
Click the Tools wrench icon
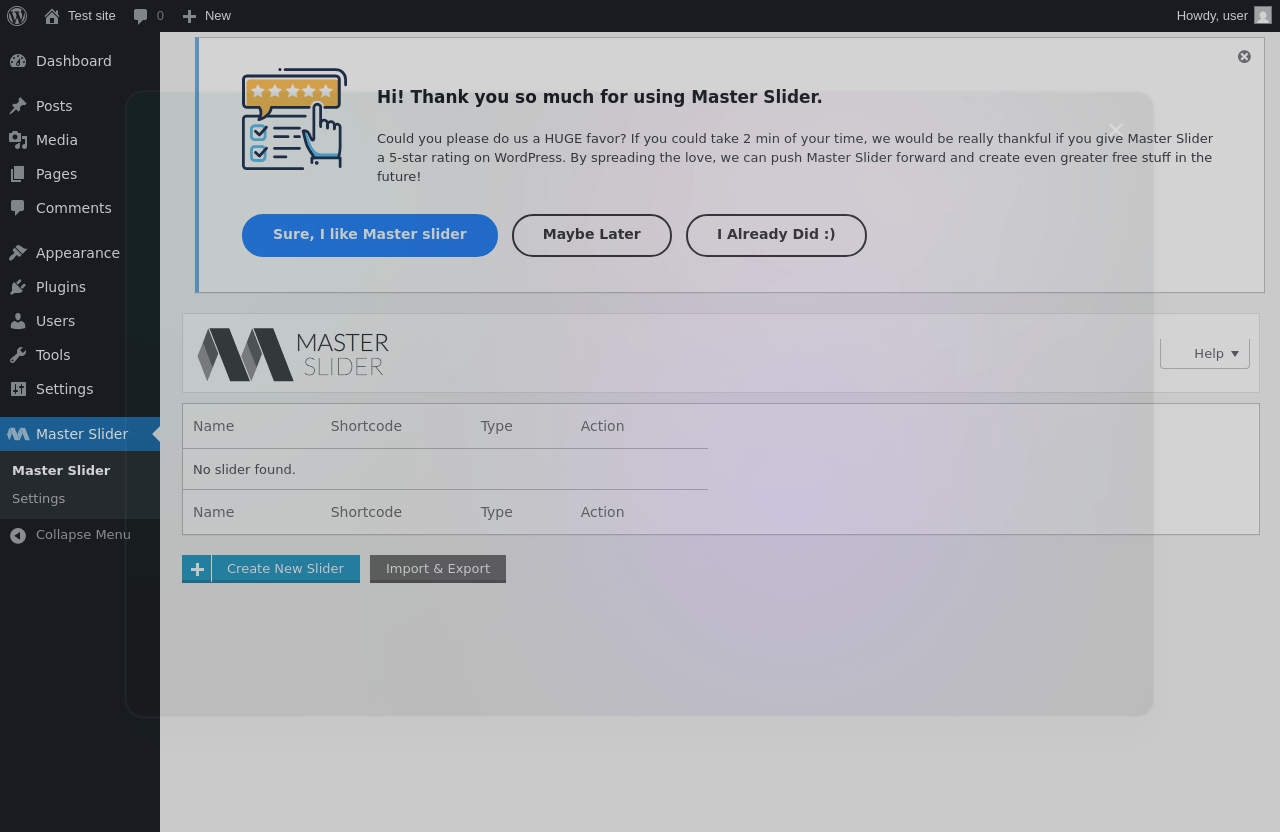18,355
